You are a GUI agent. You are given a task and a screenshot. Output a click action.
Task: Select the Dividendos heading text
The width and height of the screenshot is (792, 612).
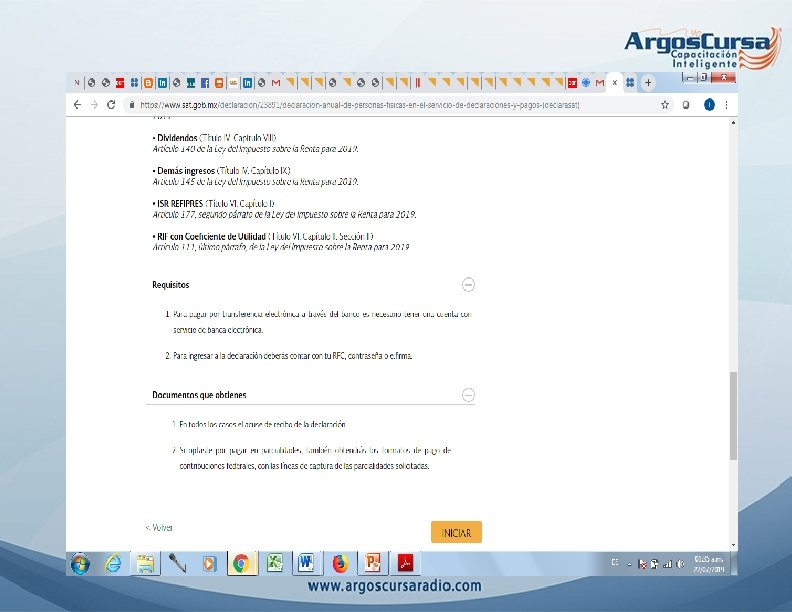[x=177, y=138]
